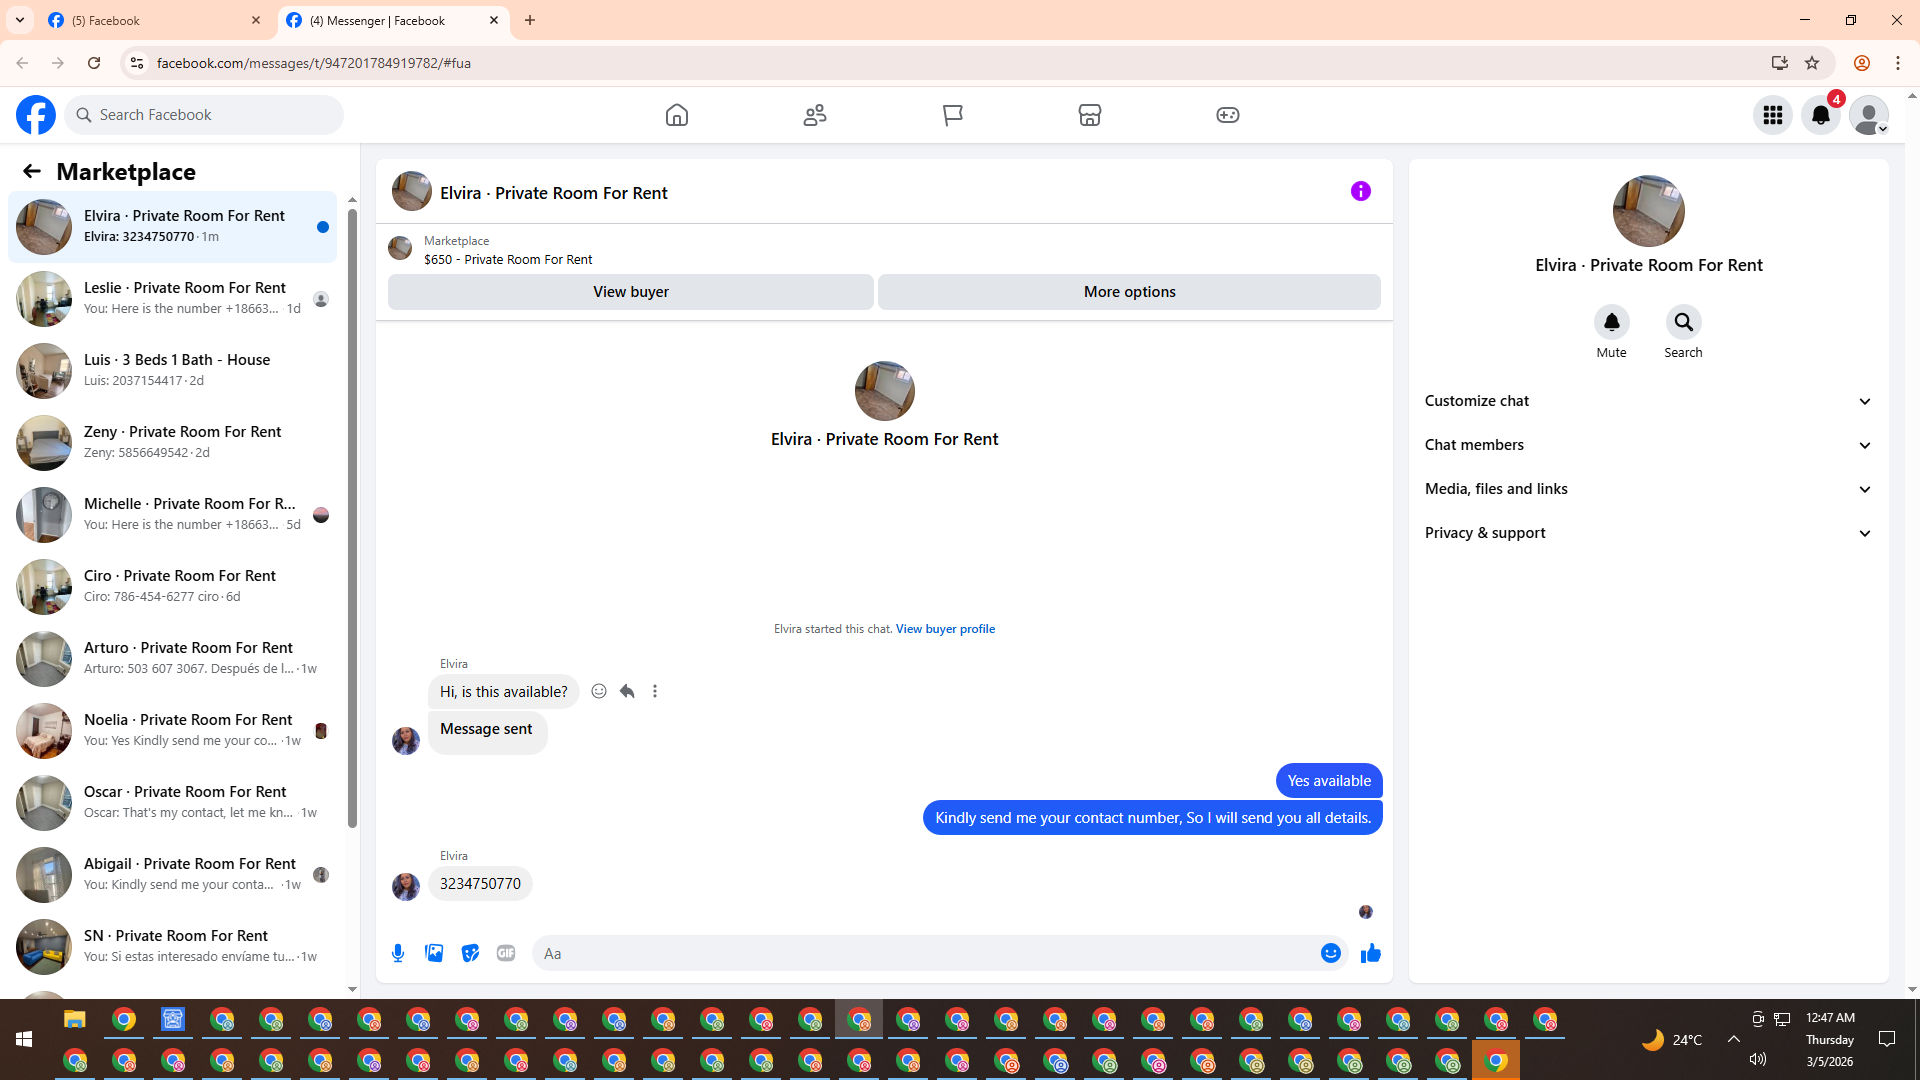
Task: Open the Pages flag icon
Action: click(x=953, y=115)
